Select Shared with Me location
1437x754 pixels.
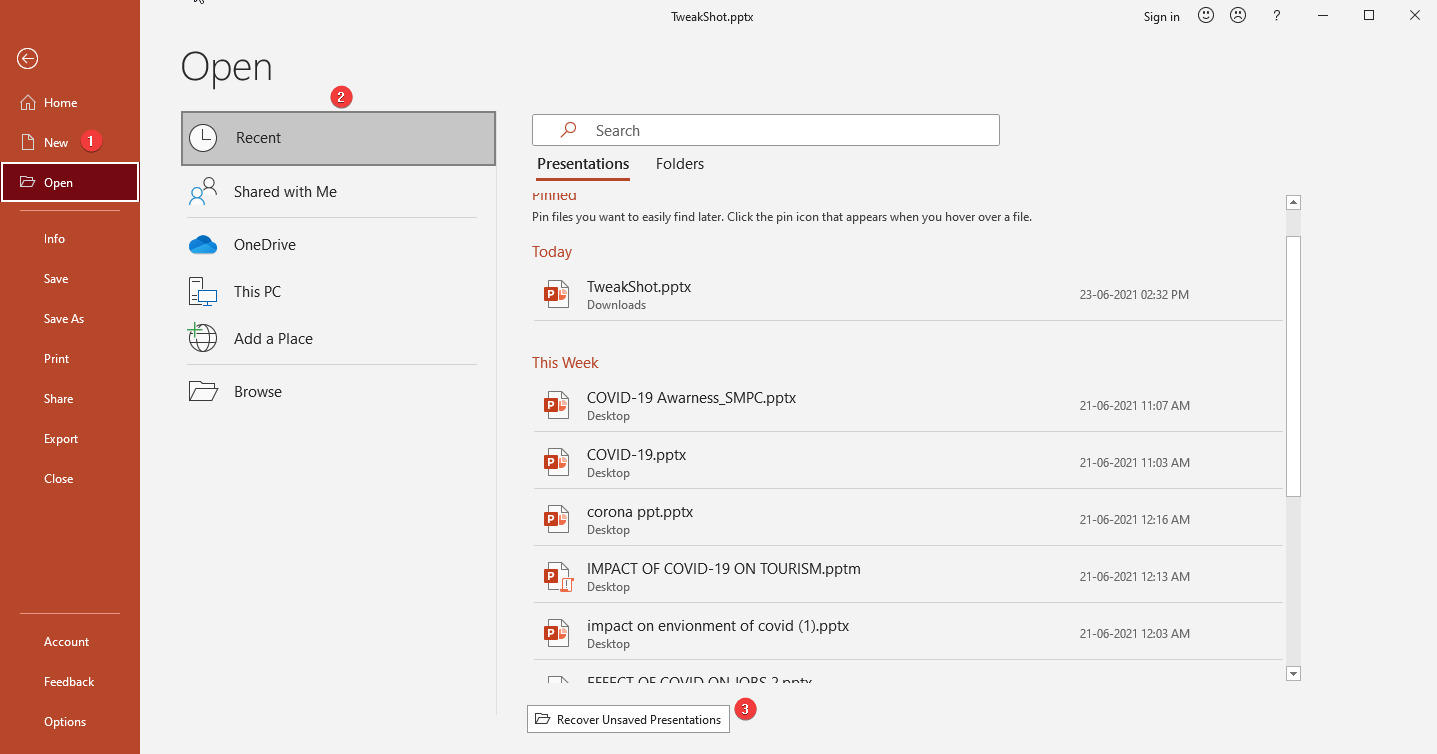coord(331,191)
